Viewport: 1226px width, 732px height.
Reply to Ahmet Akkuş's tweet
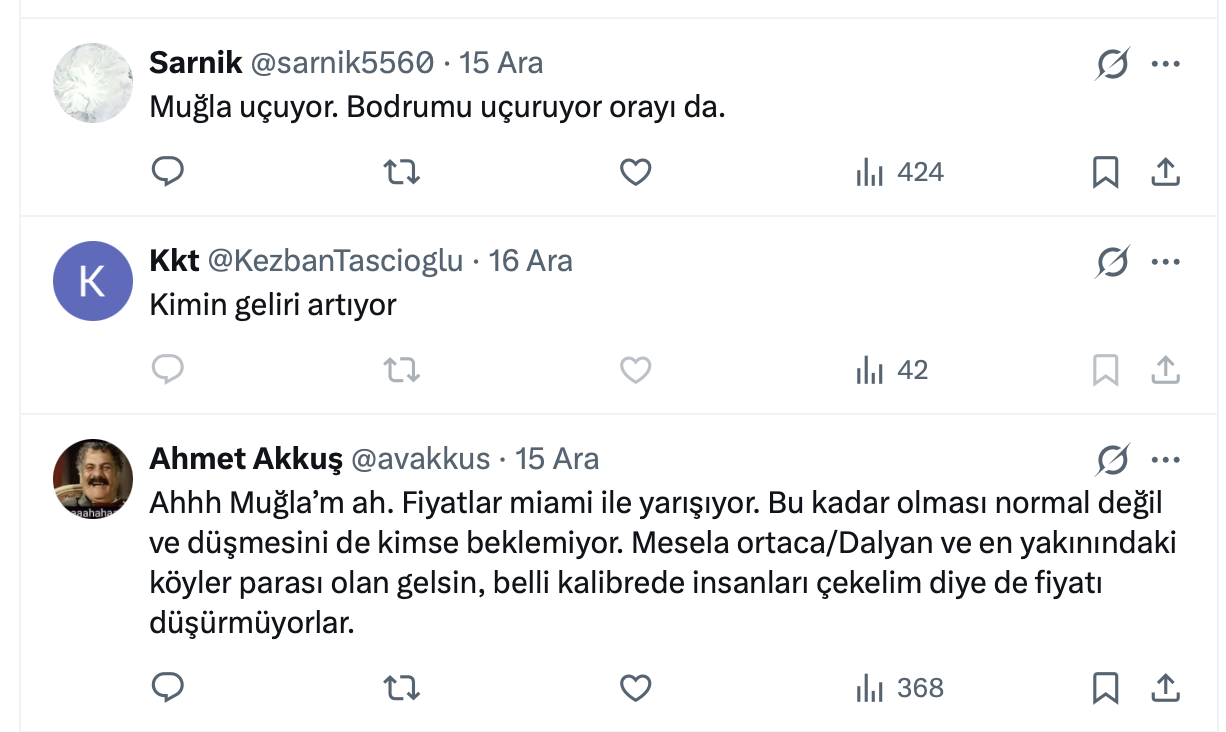coord(167,688)
